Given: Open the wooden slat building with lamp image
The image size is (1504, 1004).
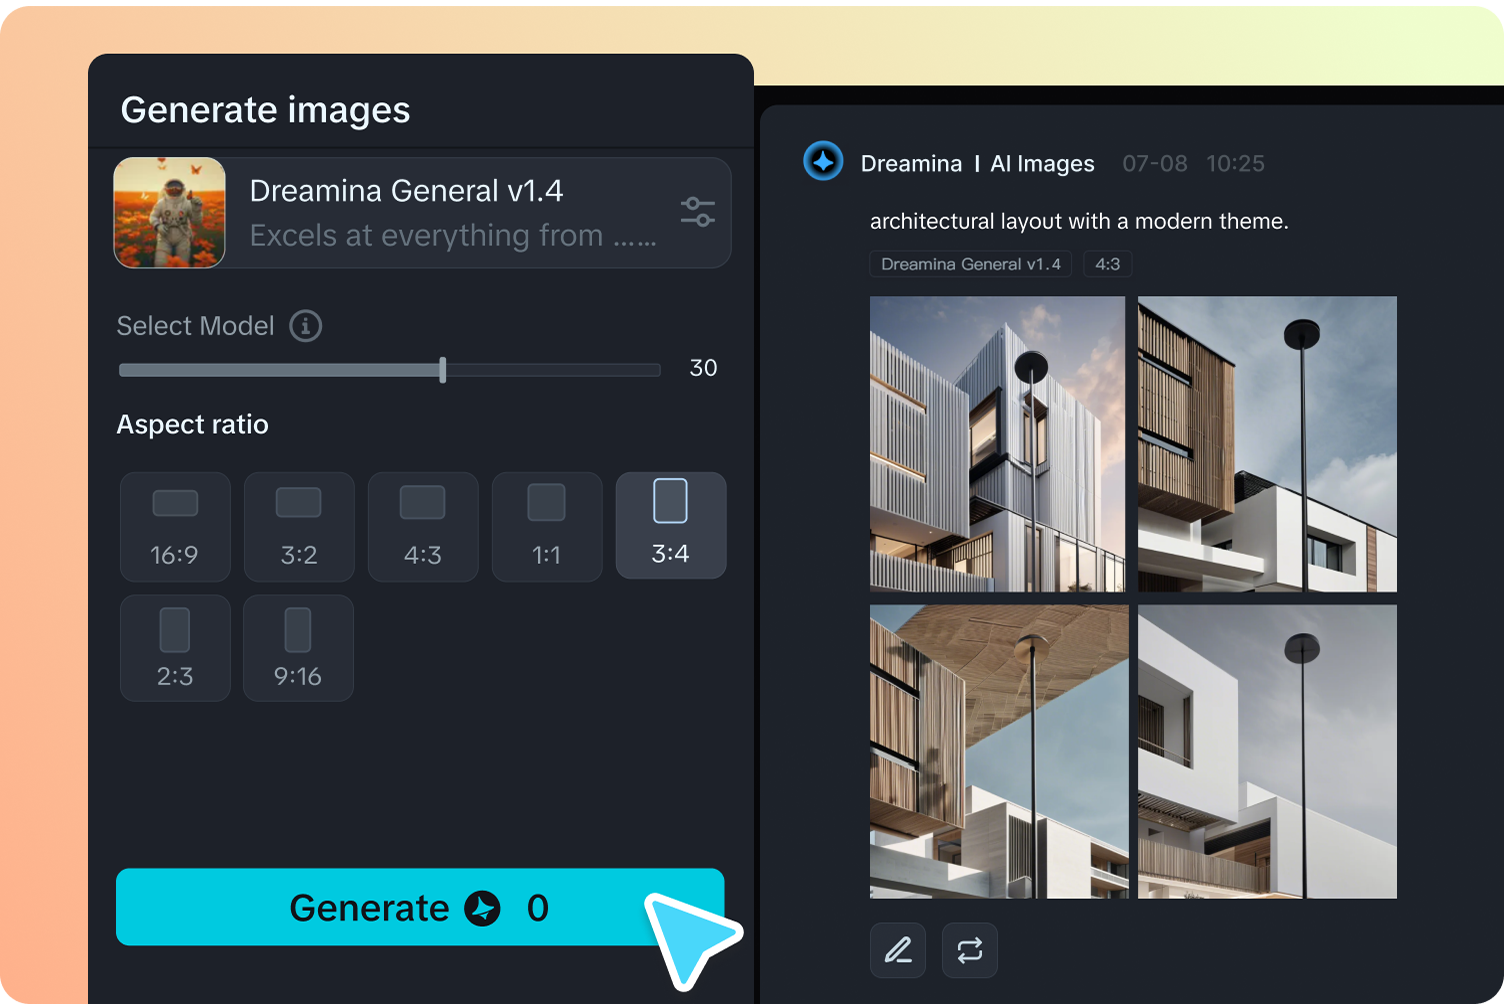Looking at the screenshot, I should click(1267, 444).
